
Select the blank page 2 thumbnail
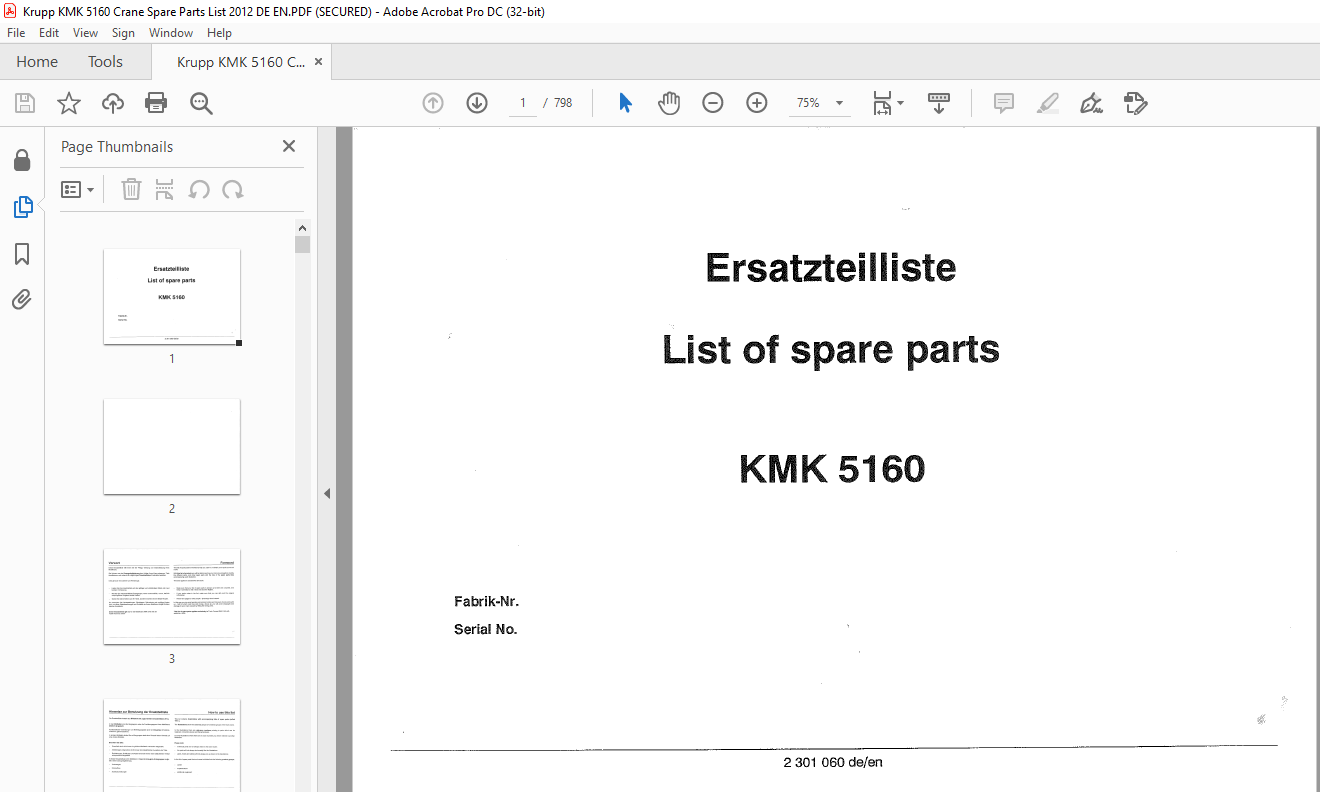point(172,446)
